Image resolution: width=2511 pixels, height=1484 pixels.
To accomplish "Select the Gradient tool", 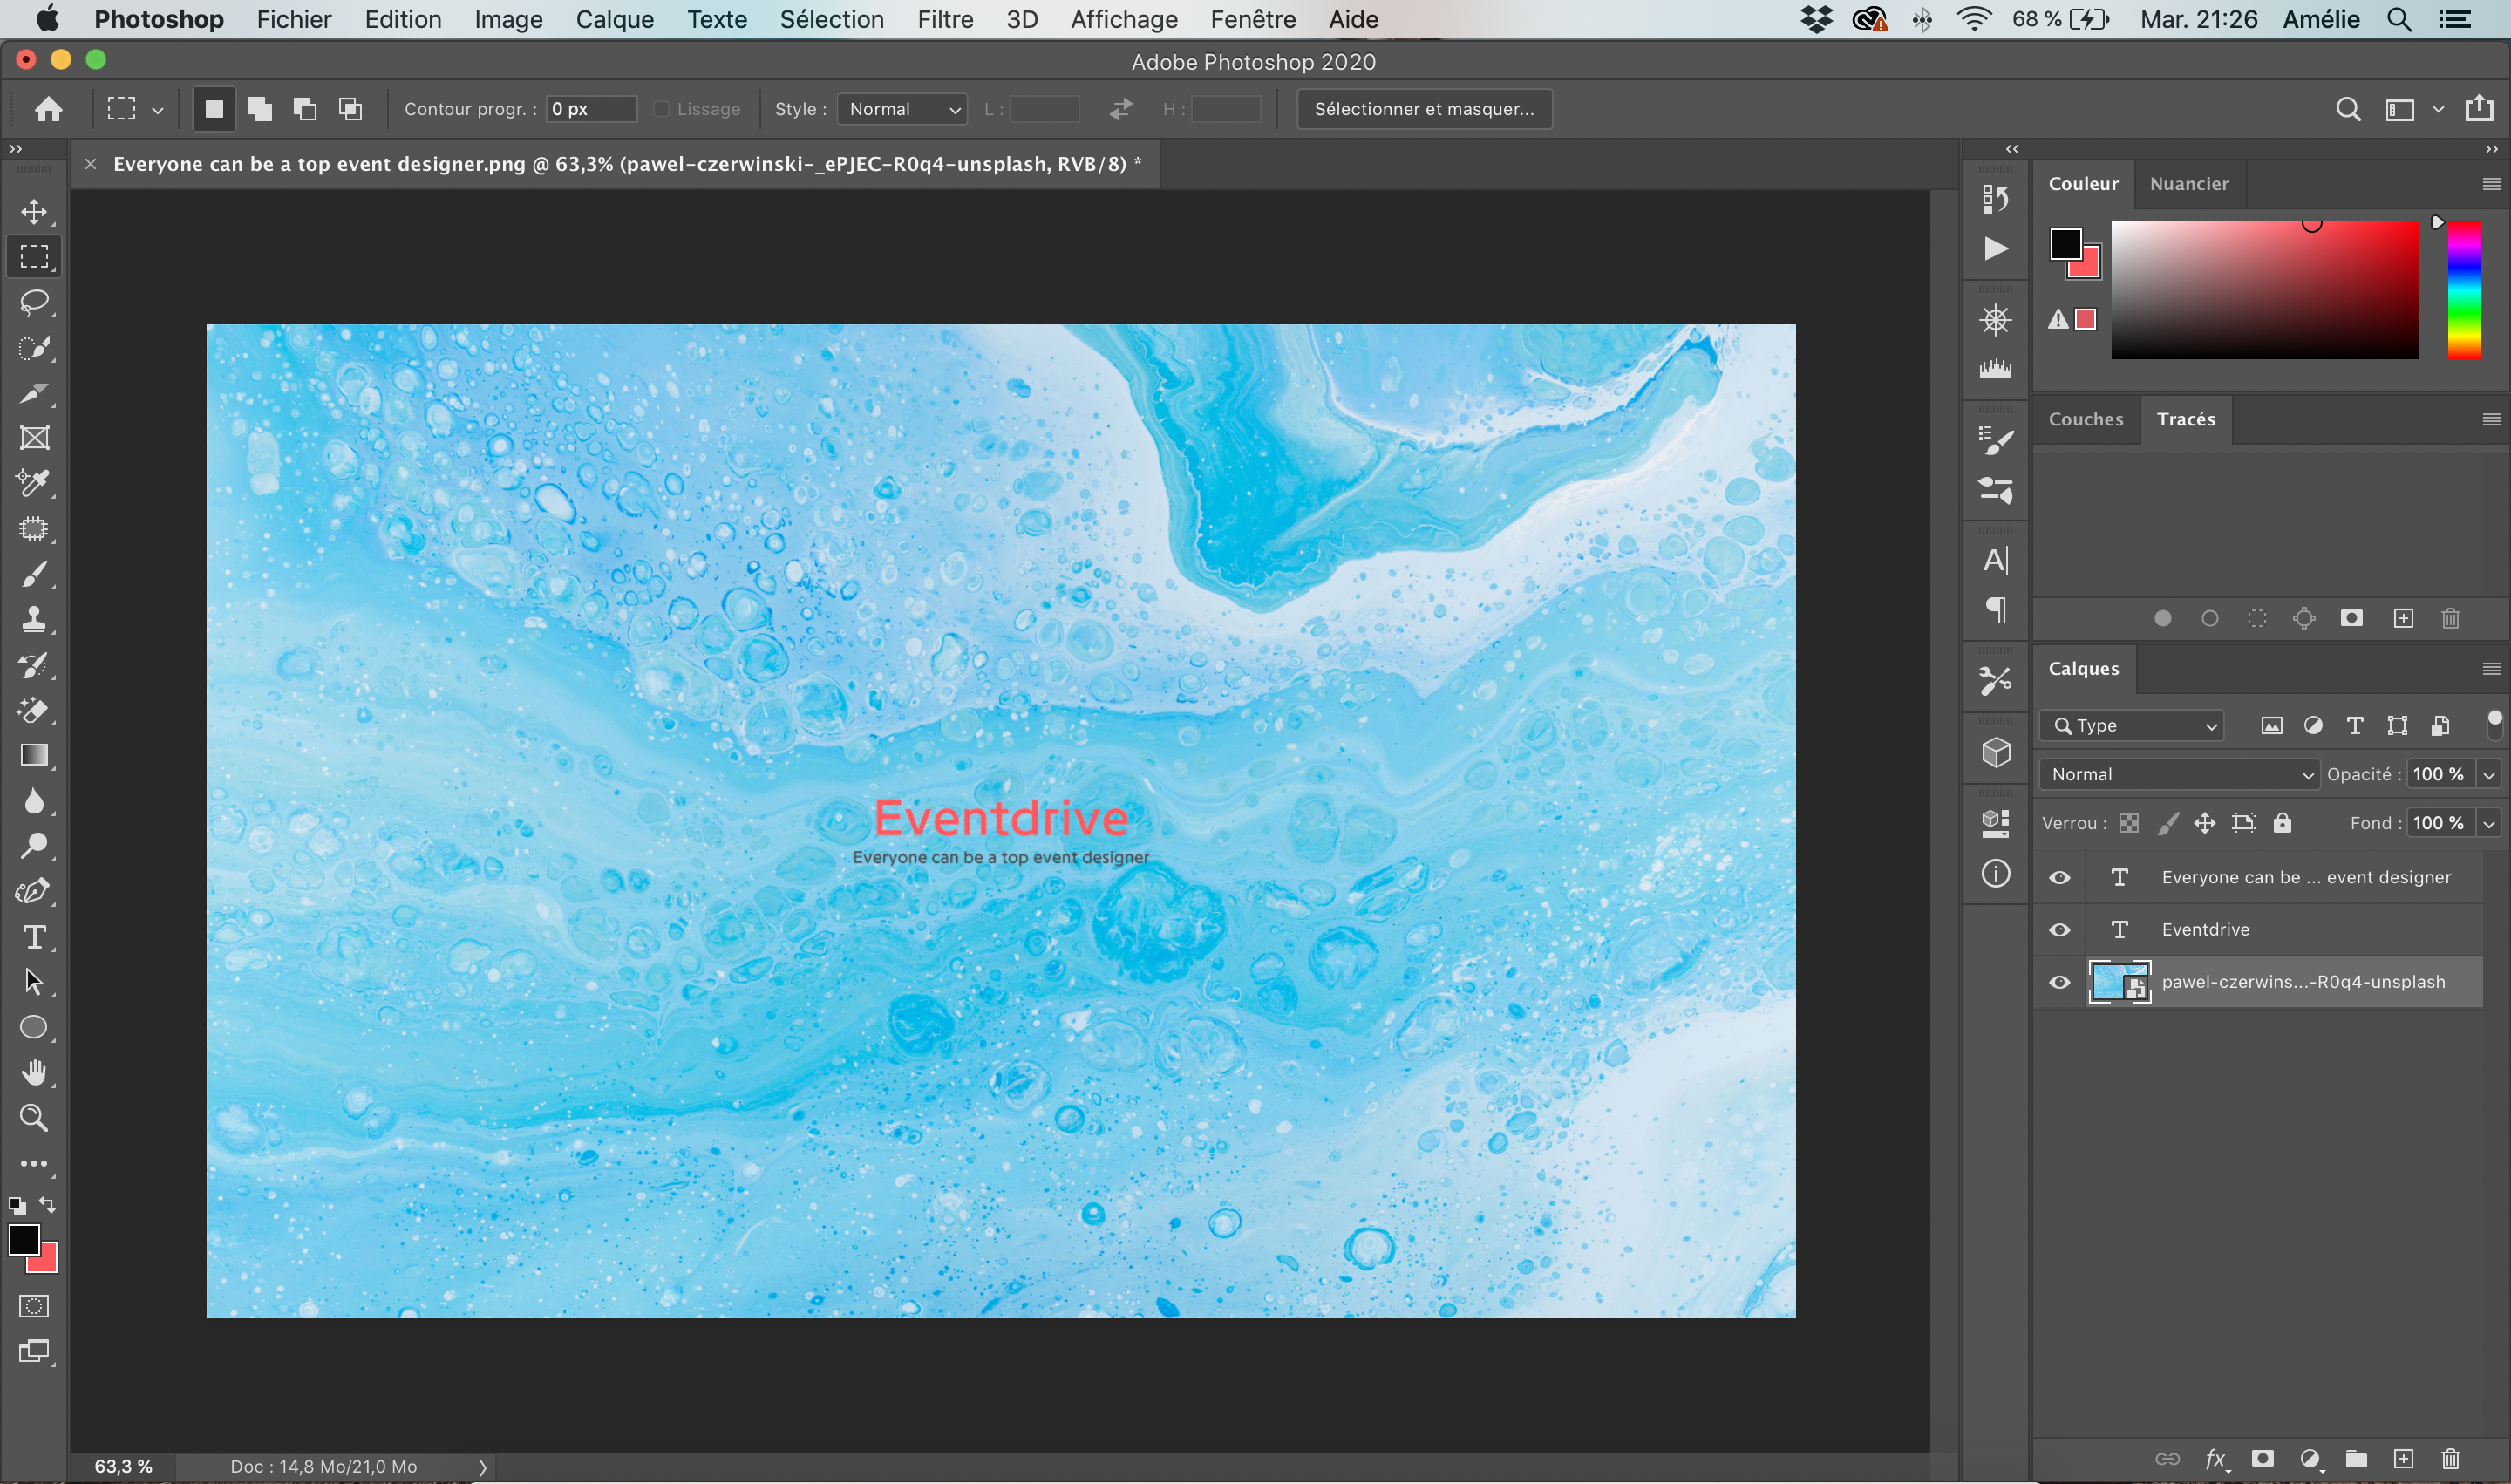I will click(x=34, y=755).
